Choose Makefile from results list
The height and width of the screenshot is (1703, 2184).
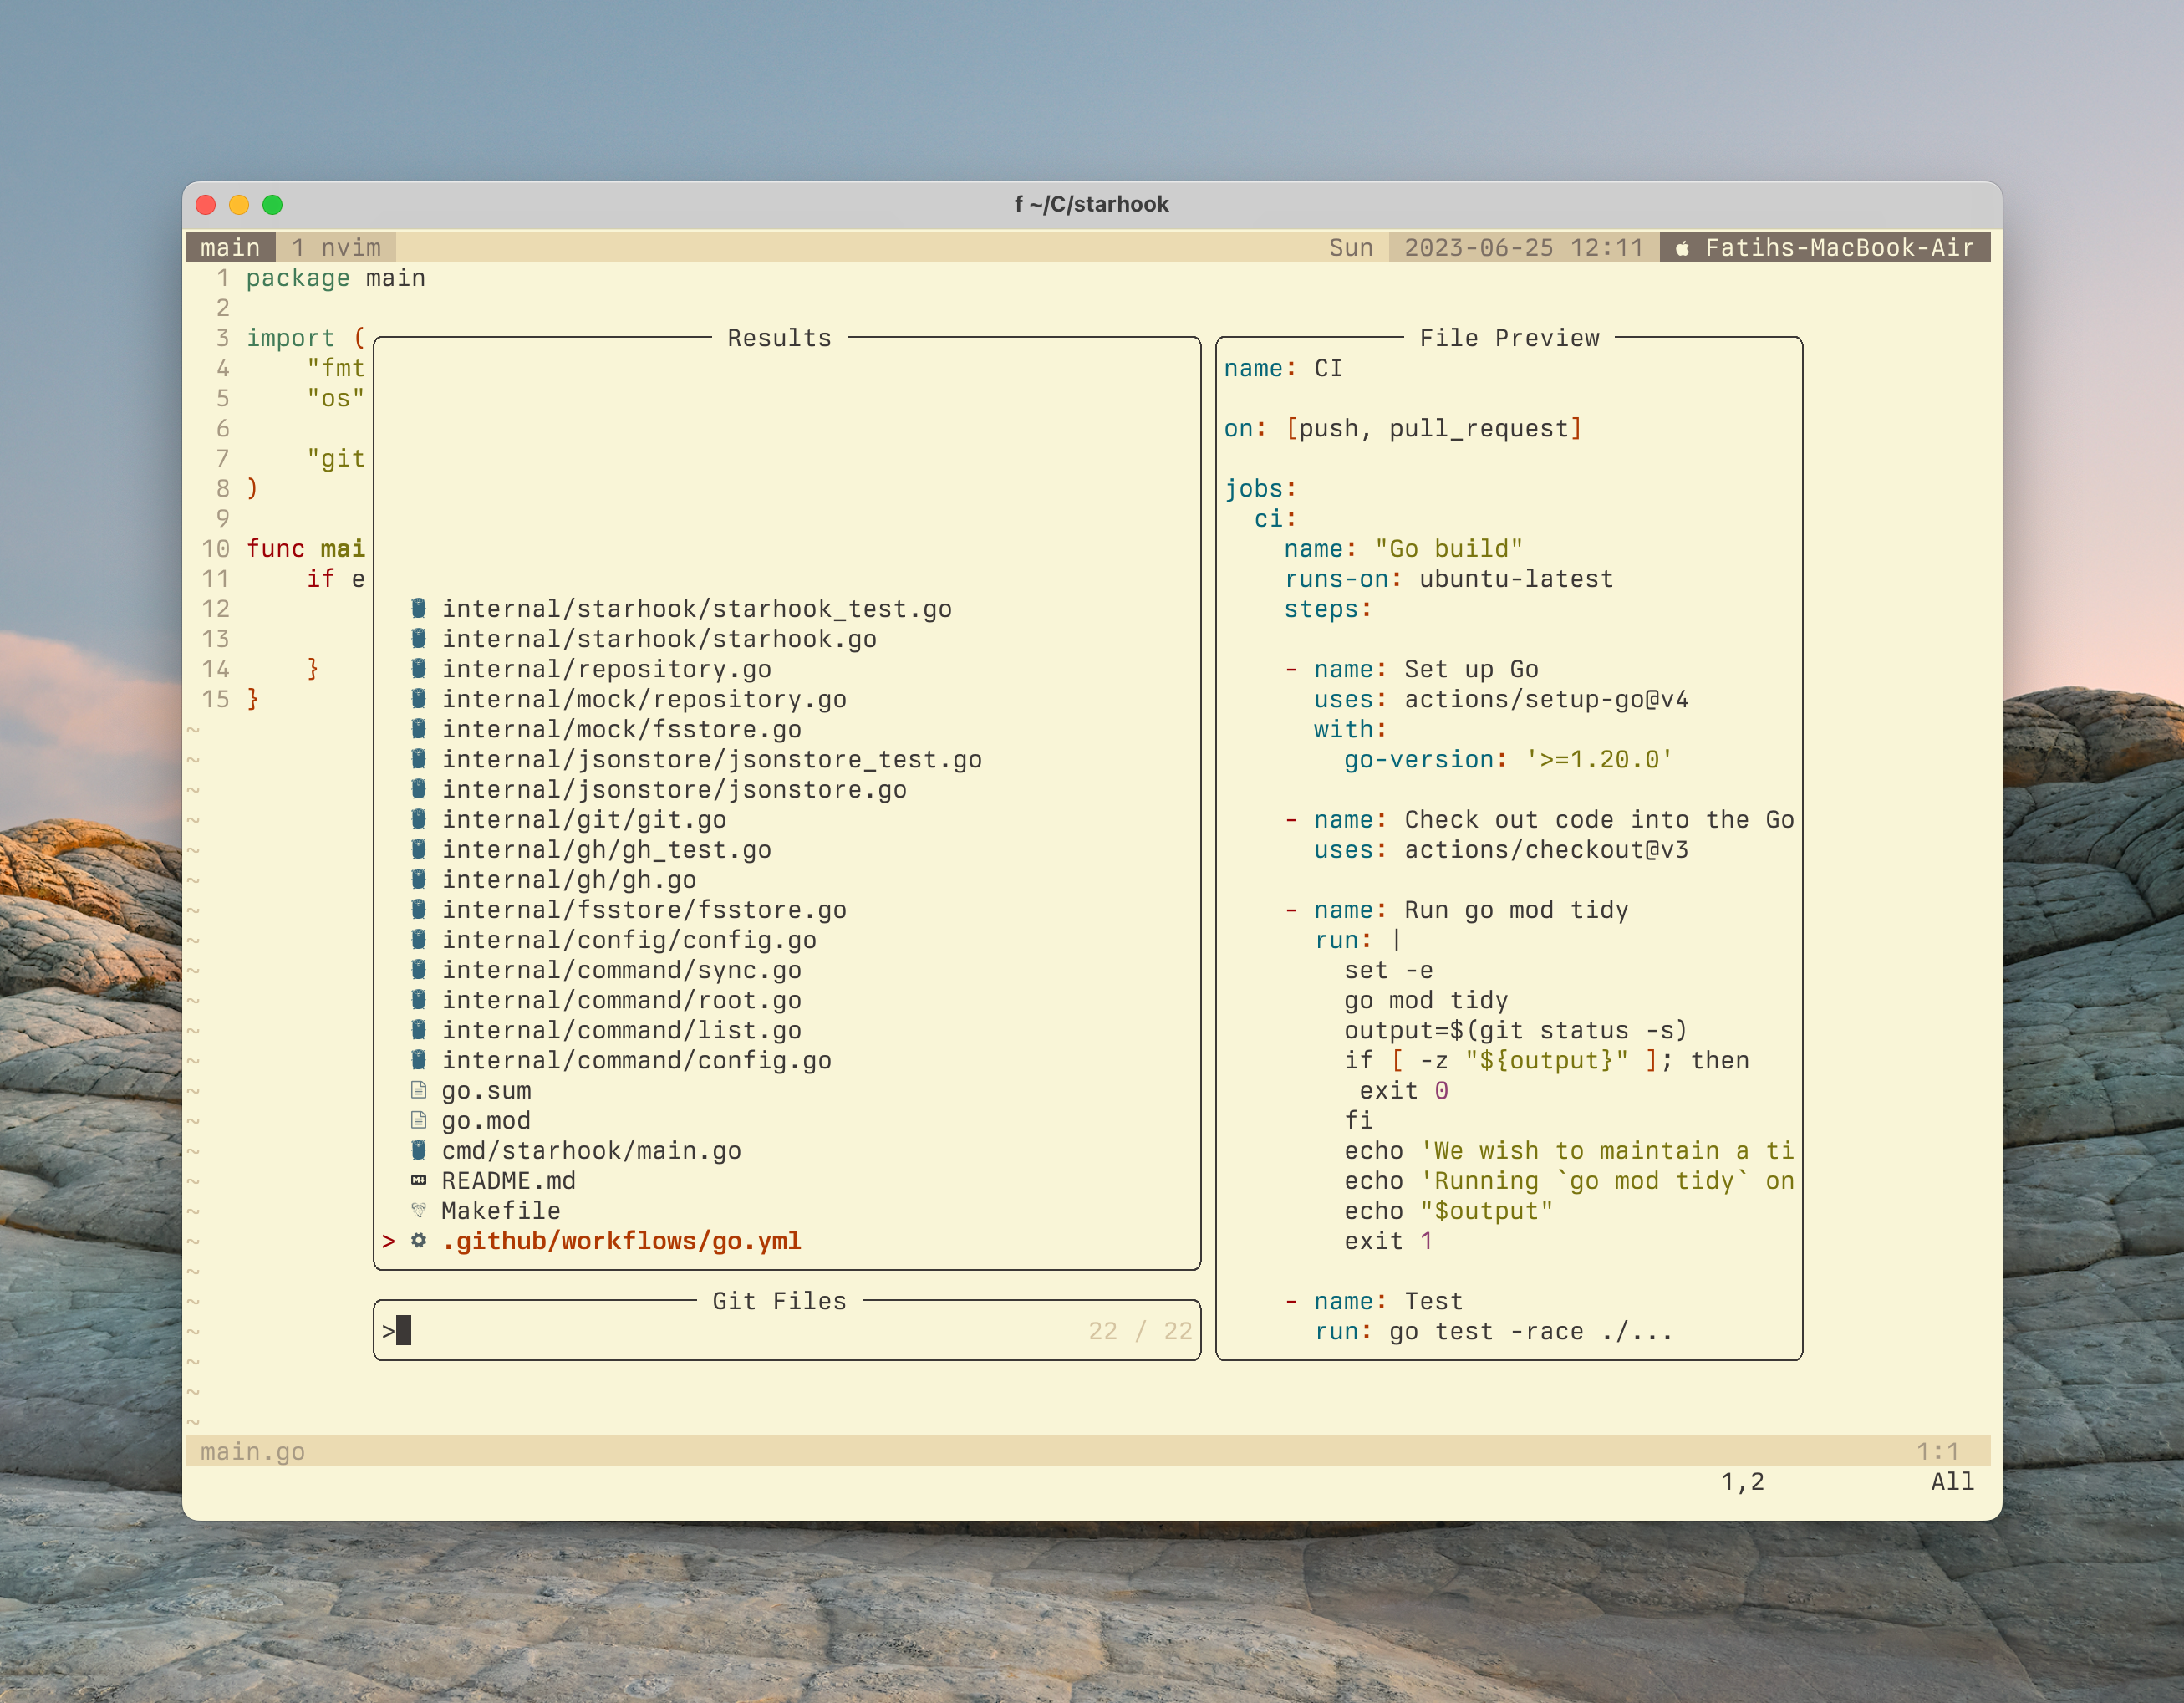[x=501, y=1209]
